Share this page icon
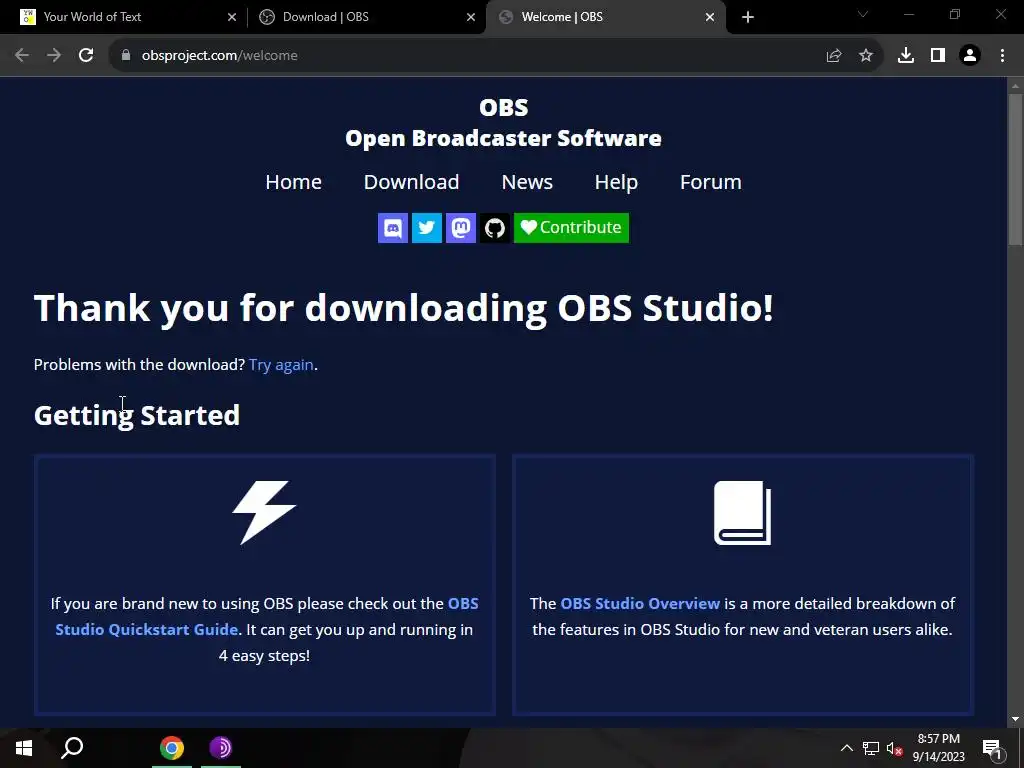Screen dimensions: 1024x768 (834, 56)
